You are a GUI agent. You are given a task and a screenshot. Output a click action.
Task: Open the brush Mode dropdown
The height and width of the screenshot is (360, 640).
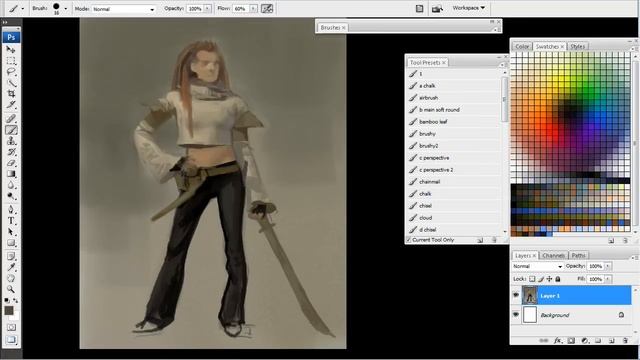(123, 9)
